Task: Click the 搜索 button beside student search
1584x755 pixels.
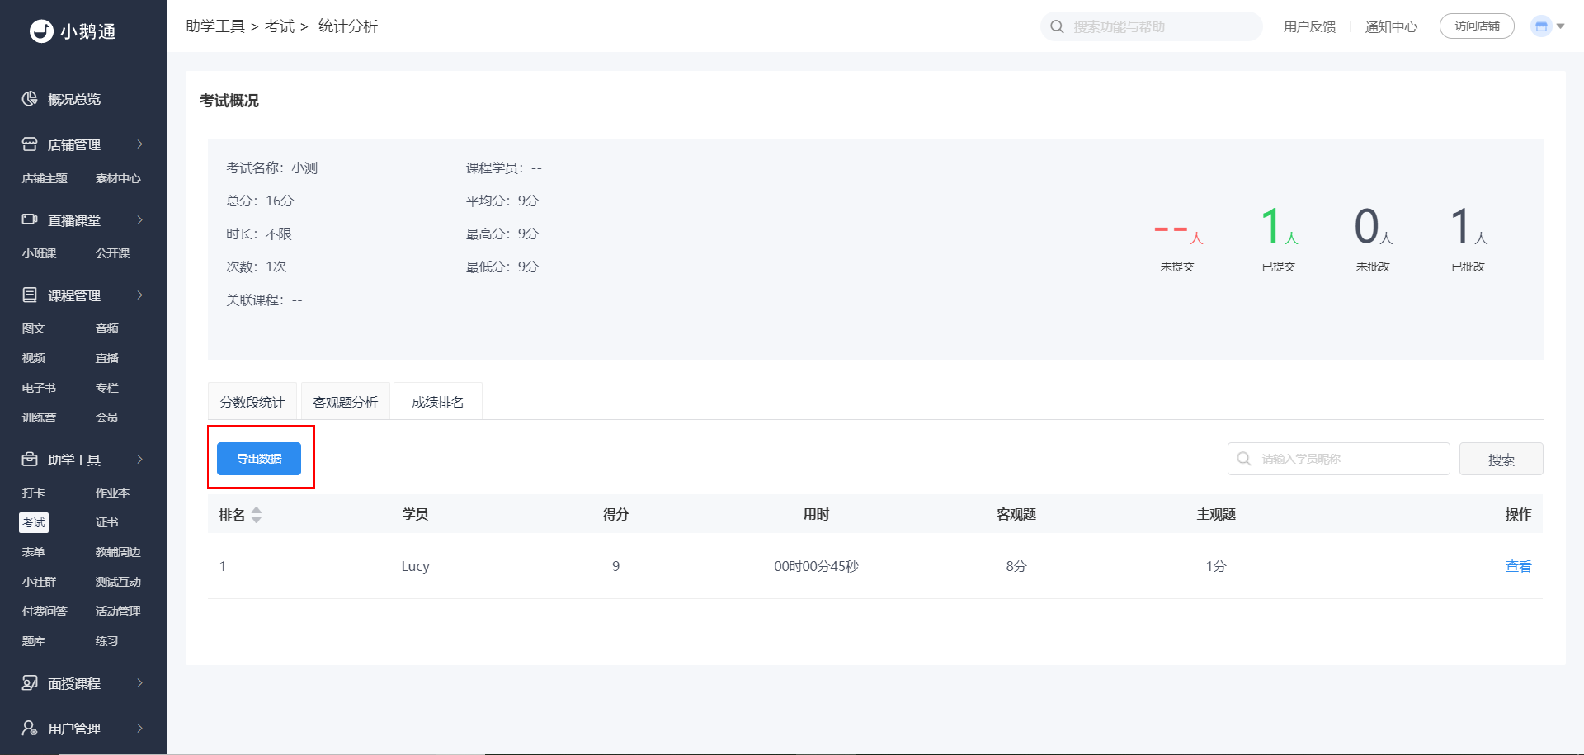Action: 1501,459
